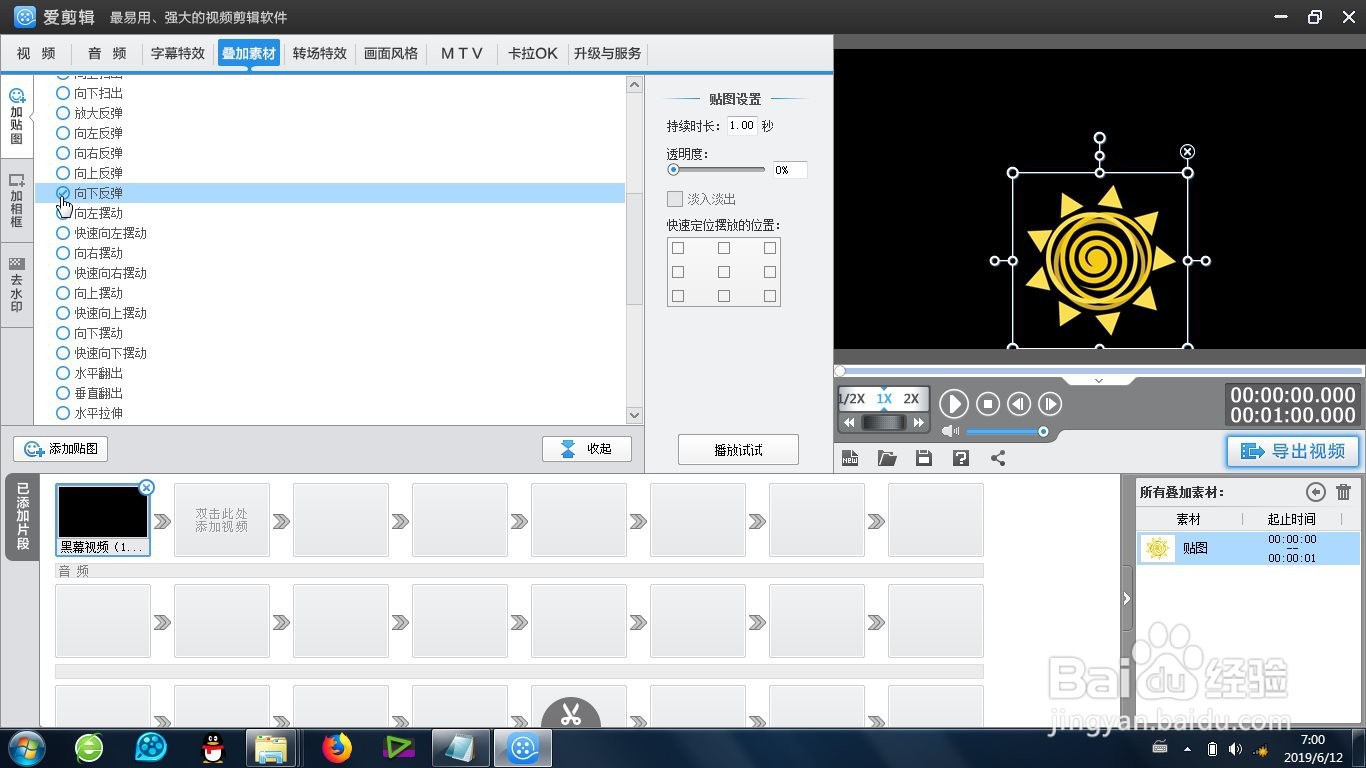Screen dimensions: 1366x768
Task: Check the top-left position box in grid
Action: click(678, 248)
